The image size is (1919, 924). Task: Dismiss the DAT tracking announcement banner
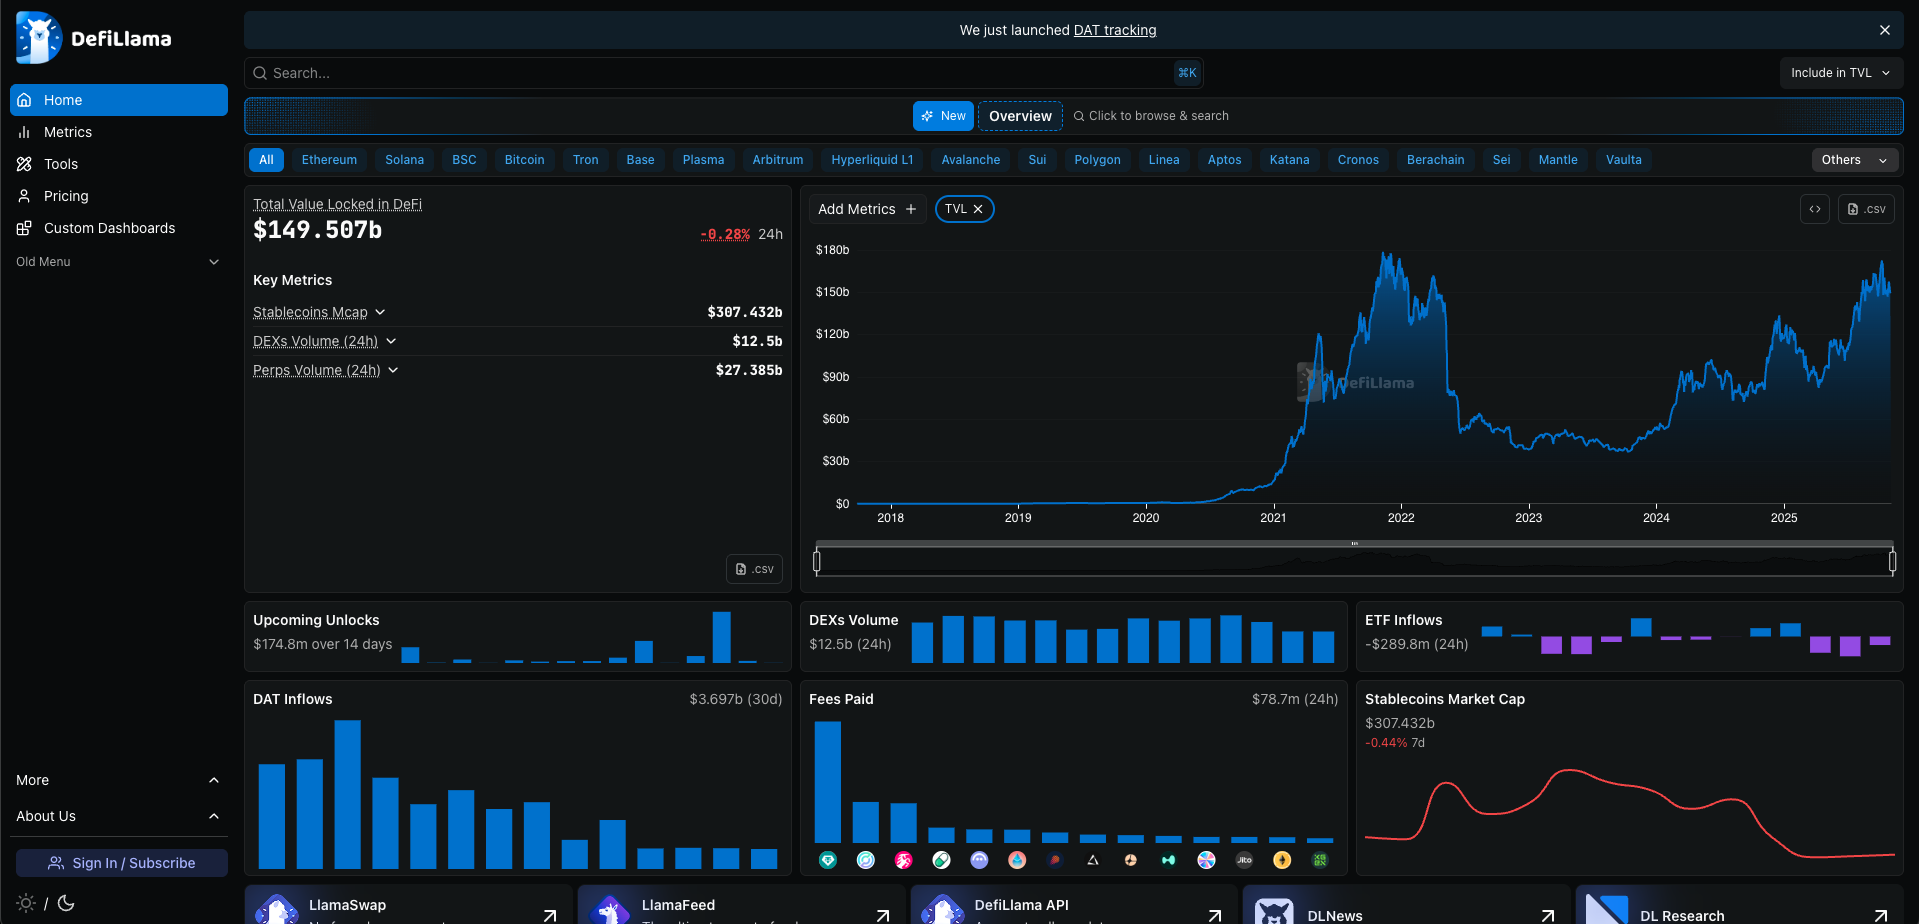[1884, 30]
